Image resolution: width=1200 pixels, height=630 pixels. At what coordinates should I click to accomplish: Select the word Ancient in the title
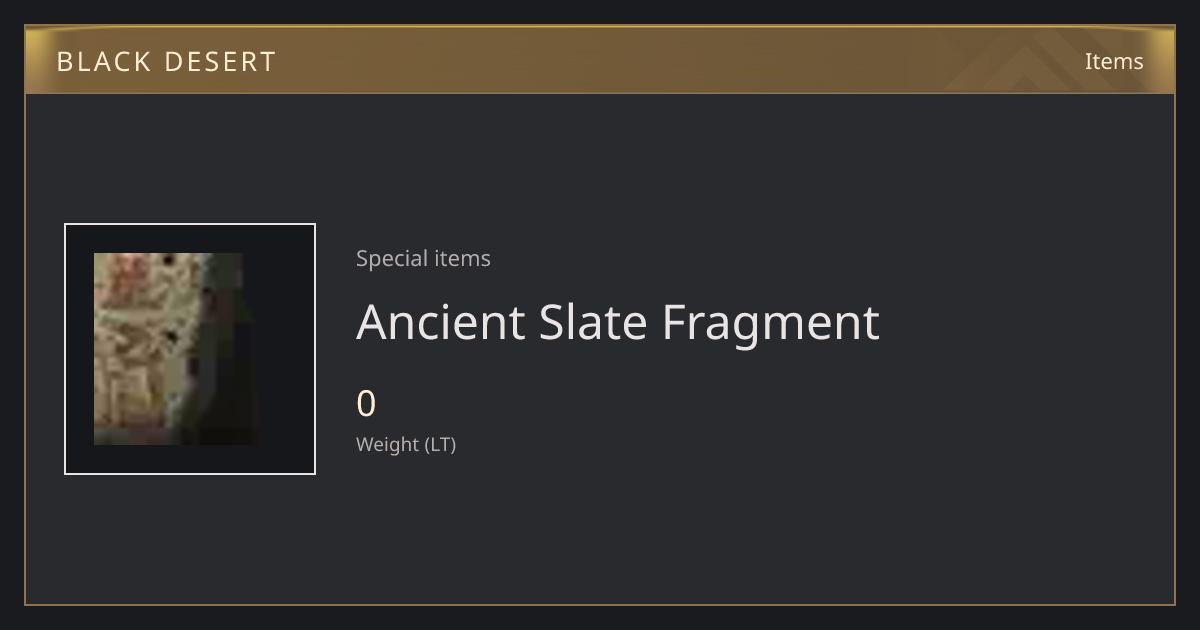point(441,322)
